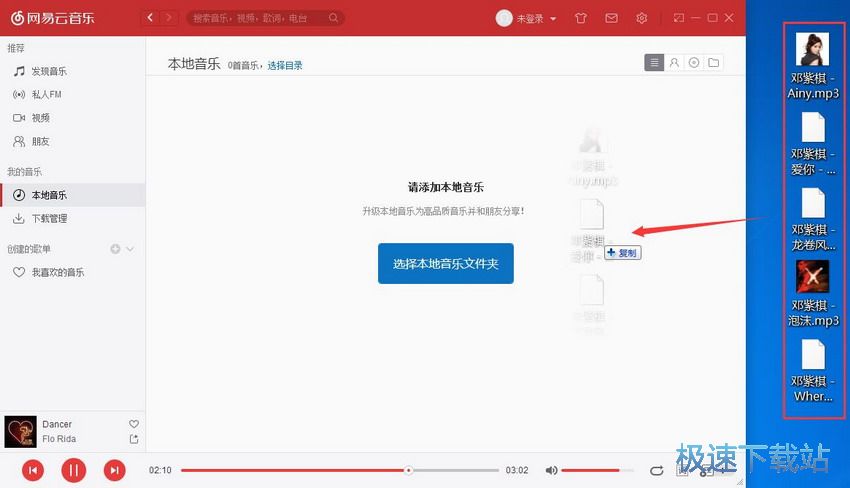
Task: Click the music note icon beside 发现音乐
Action: (19, 71)
